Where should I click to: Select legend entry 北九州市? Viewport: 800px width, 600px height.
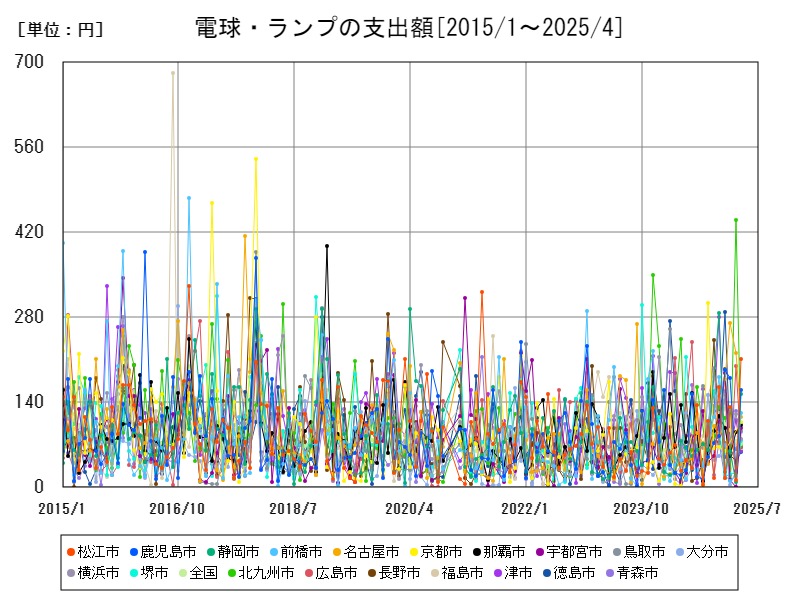click(261, 573)
